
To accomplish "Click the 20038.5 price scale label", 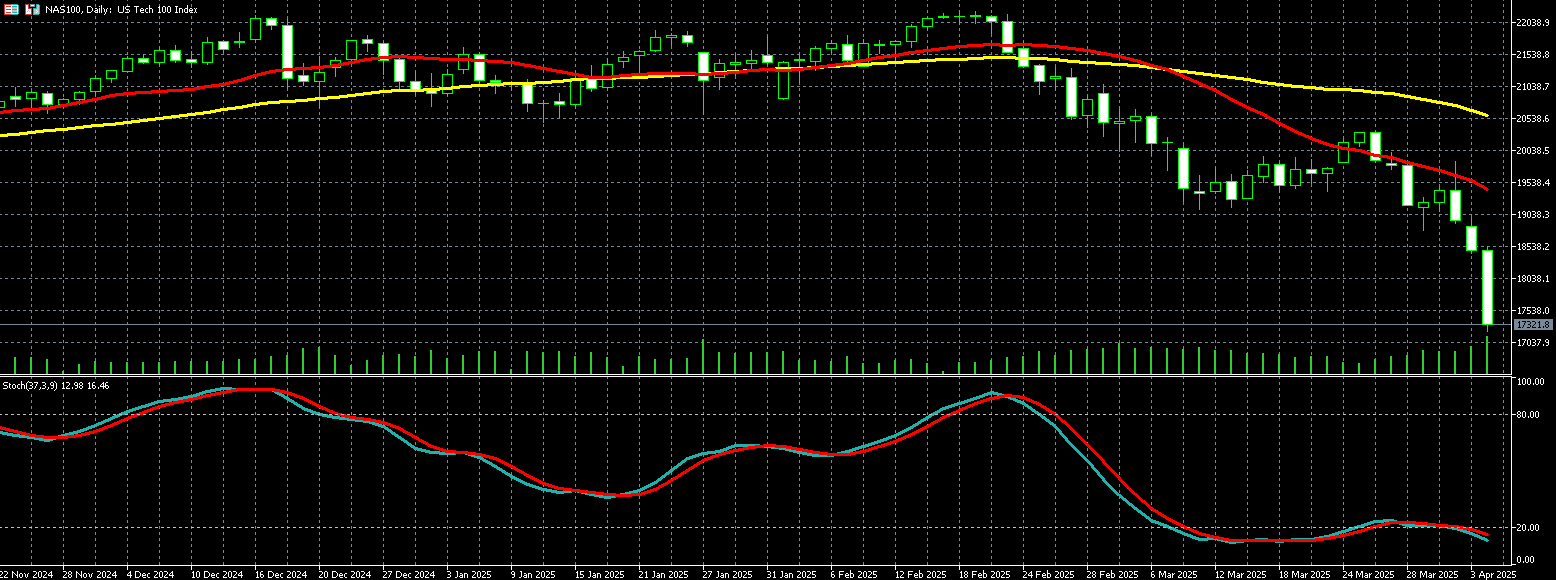I will click(x=1532, y=150).
